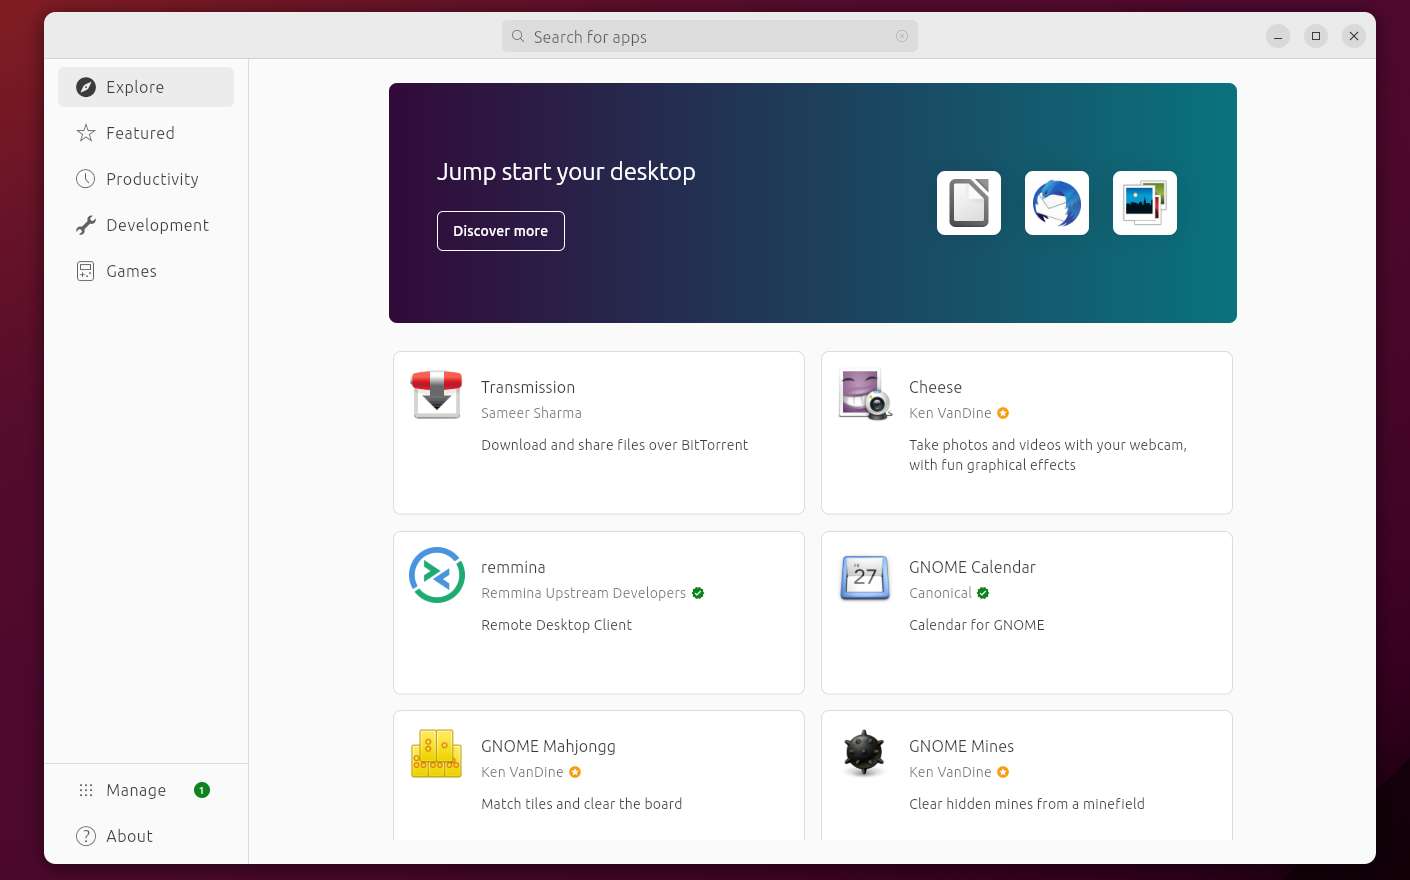The height and width of the screenshot is (880, 1410).
Task: Focus the Search for apps field
Action: click(x=710, y=36)
